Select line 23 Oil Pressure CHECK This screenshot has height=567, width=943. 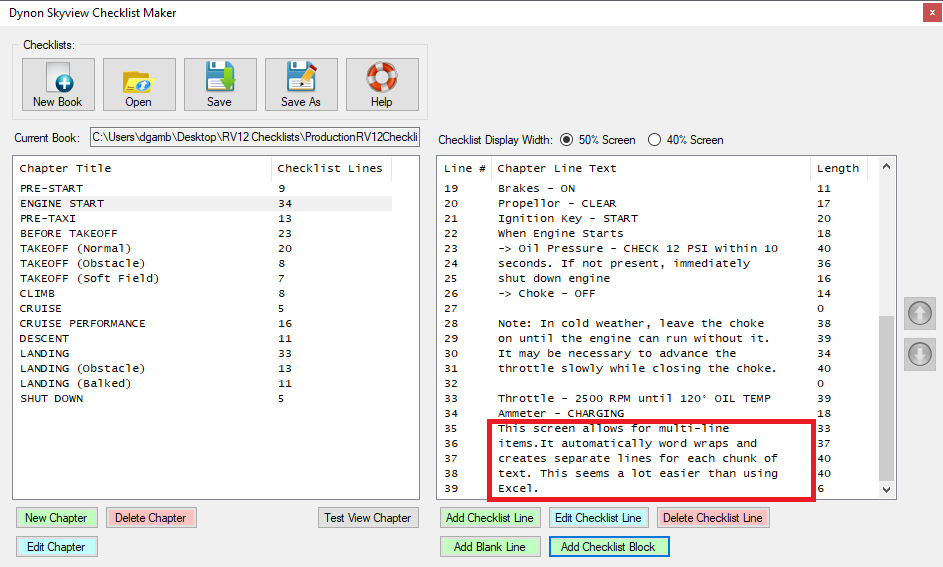655,248
